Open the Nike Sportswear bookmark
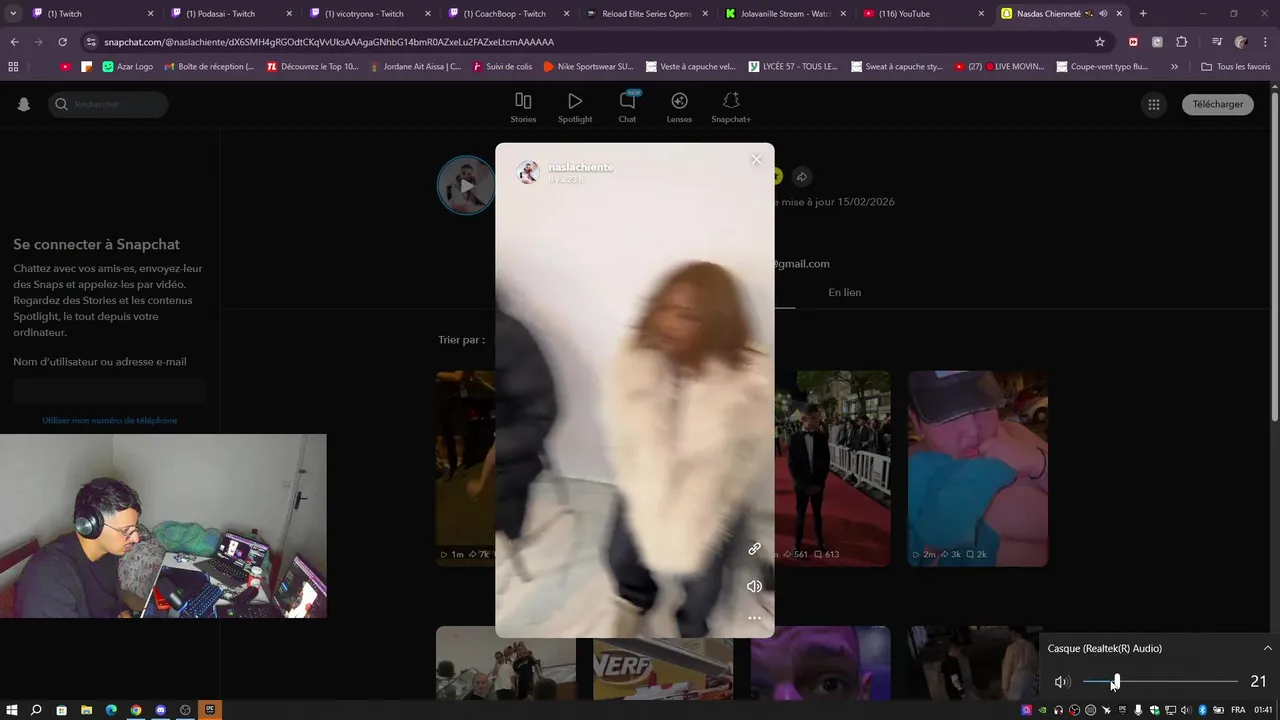 588,67
